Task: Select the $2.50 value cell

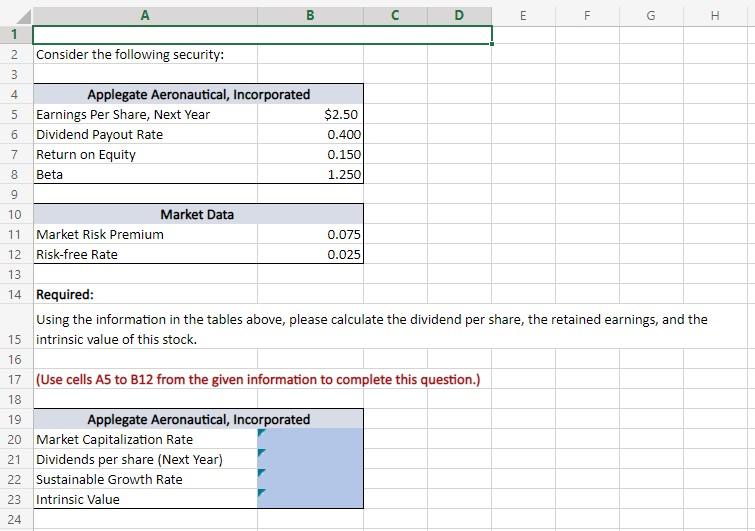Action: pyautogui.click(x=310, y=115)
